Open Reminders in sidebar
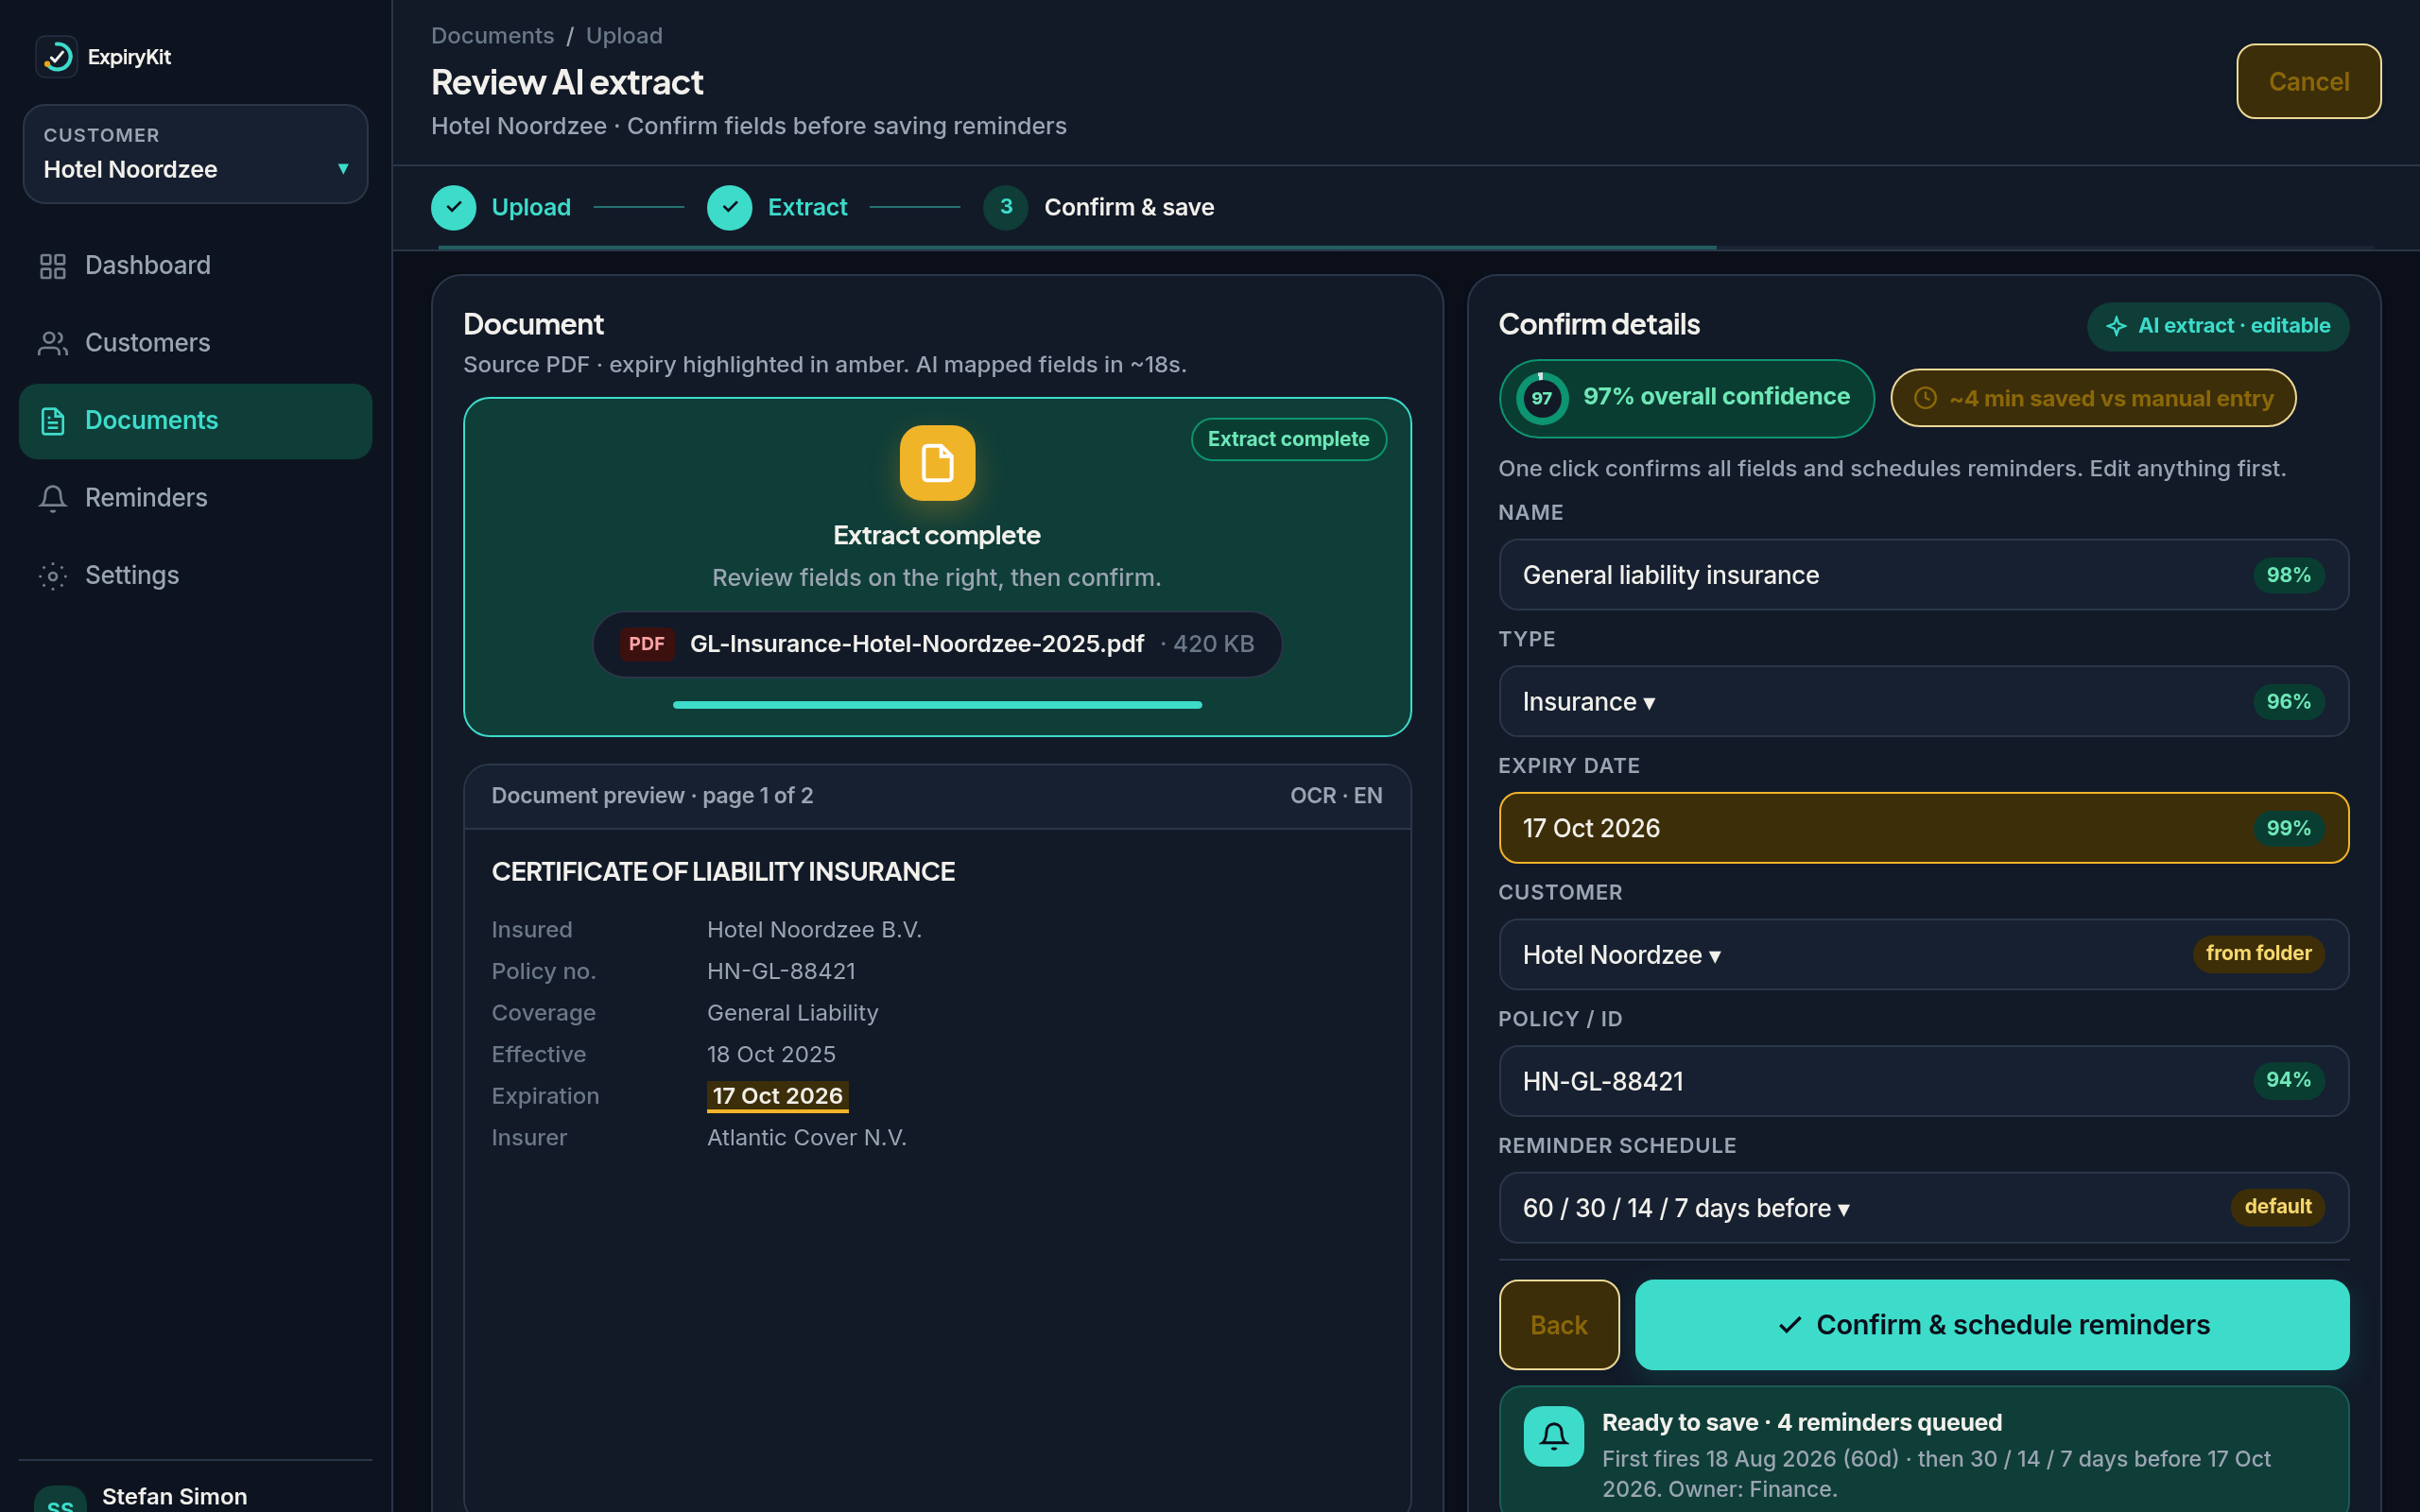This screenshot has height=1512, width=2420. click(x=196, y=498)
